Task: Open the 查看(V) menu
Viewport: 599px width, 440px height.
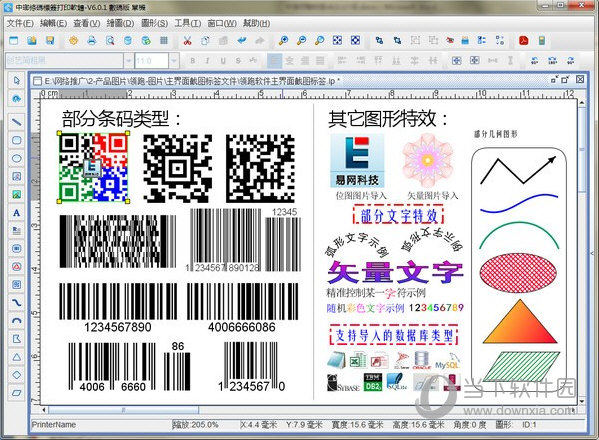Action: point(87,23)
